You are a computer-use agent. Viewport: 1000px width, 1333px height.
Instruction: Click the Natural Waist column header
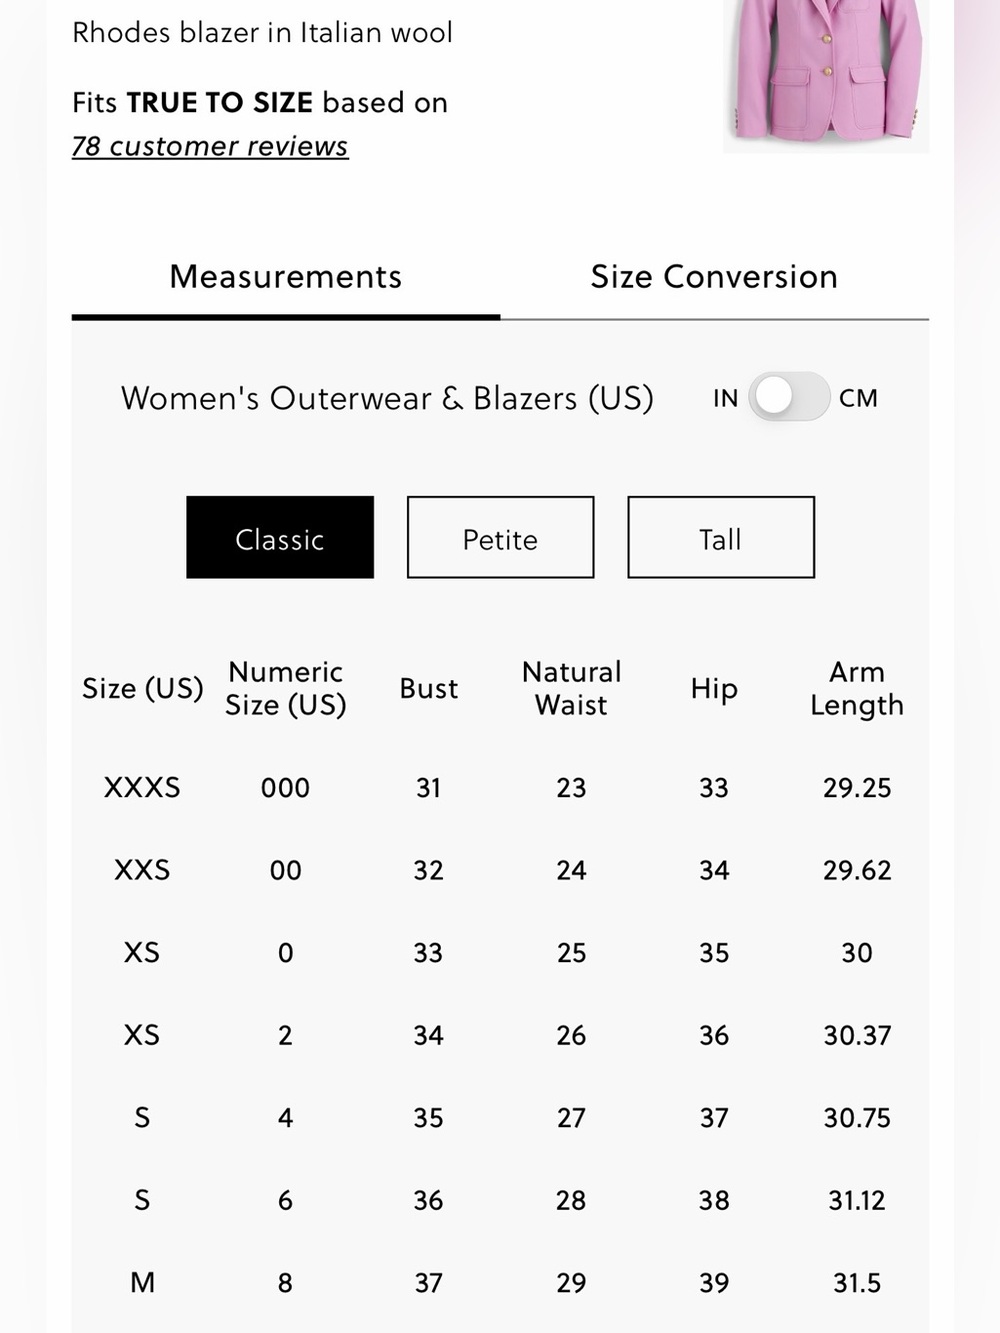pyautogui.click(x=571, y=688)
